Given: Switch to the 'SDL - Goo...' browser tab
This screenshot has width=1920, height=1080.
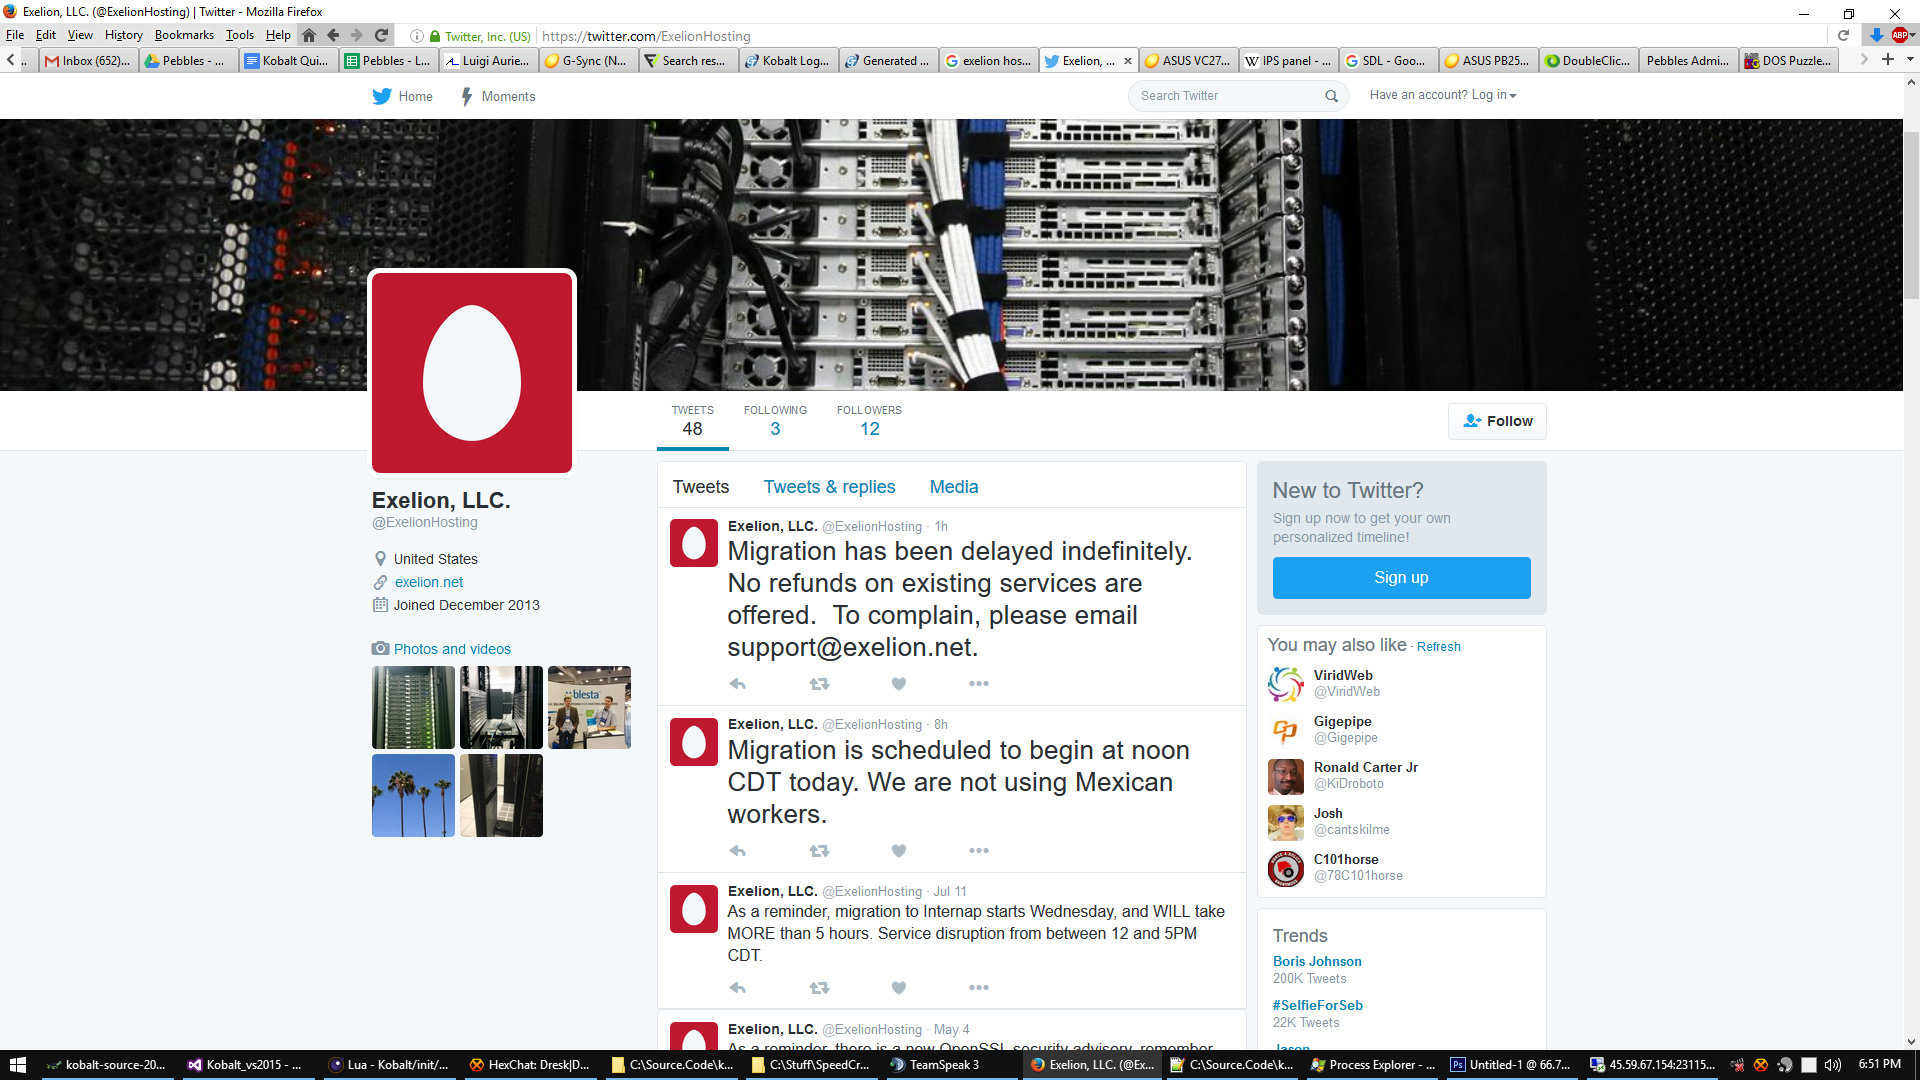Looking at the screenshot, I should tap(1388, 60).
